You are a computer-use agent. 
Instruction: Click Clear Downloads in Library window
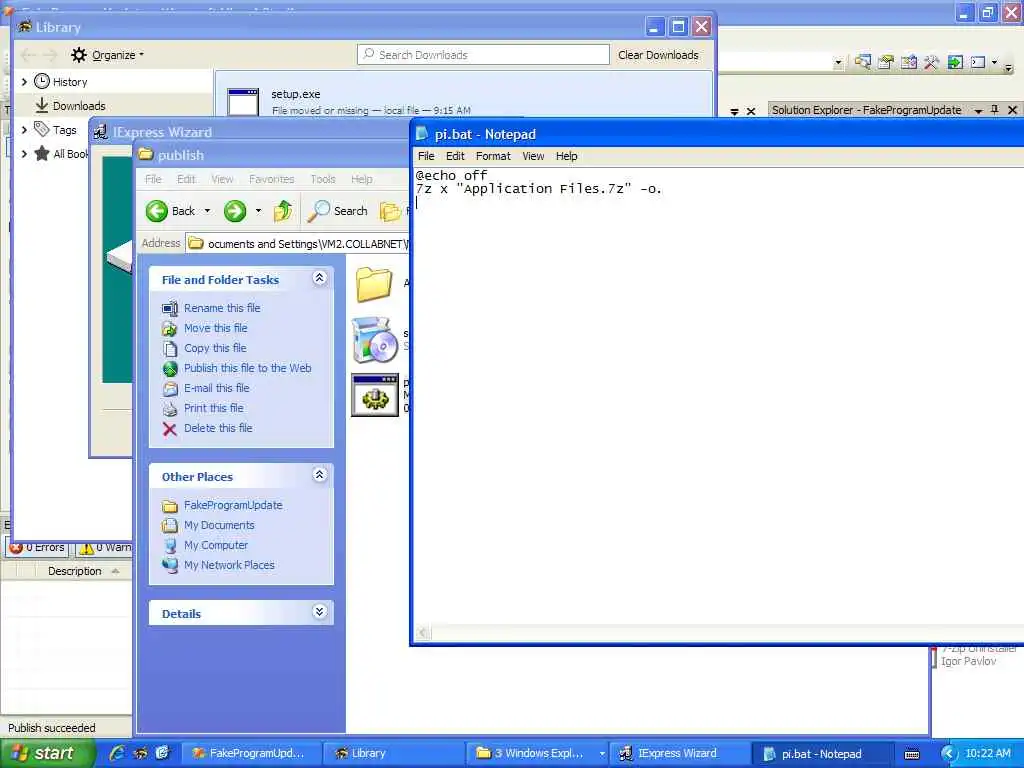[658, 55]
